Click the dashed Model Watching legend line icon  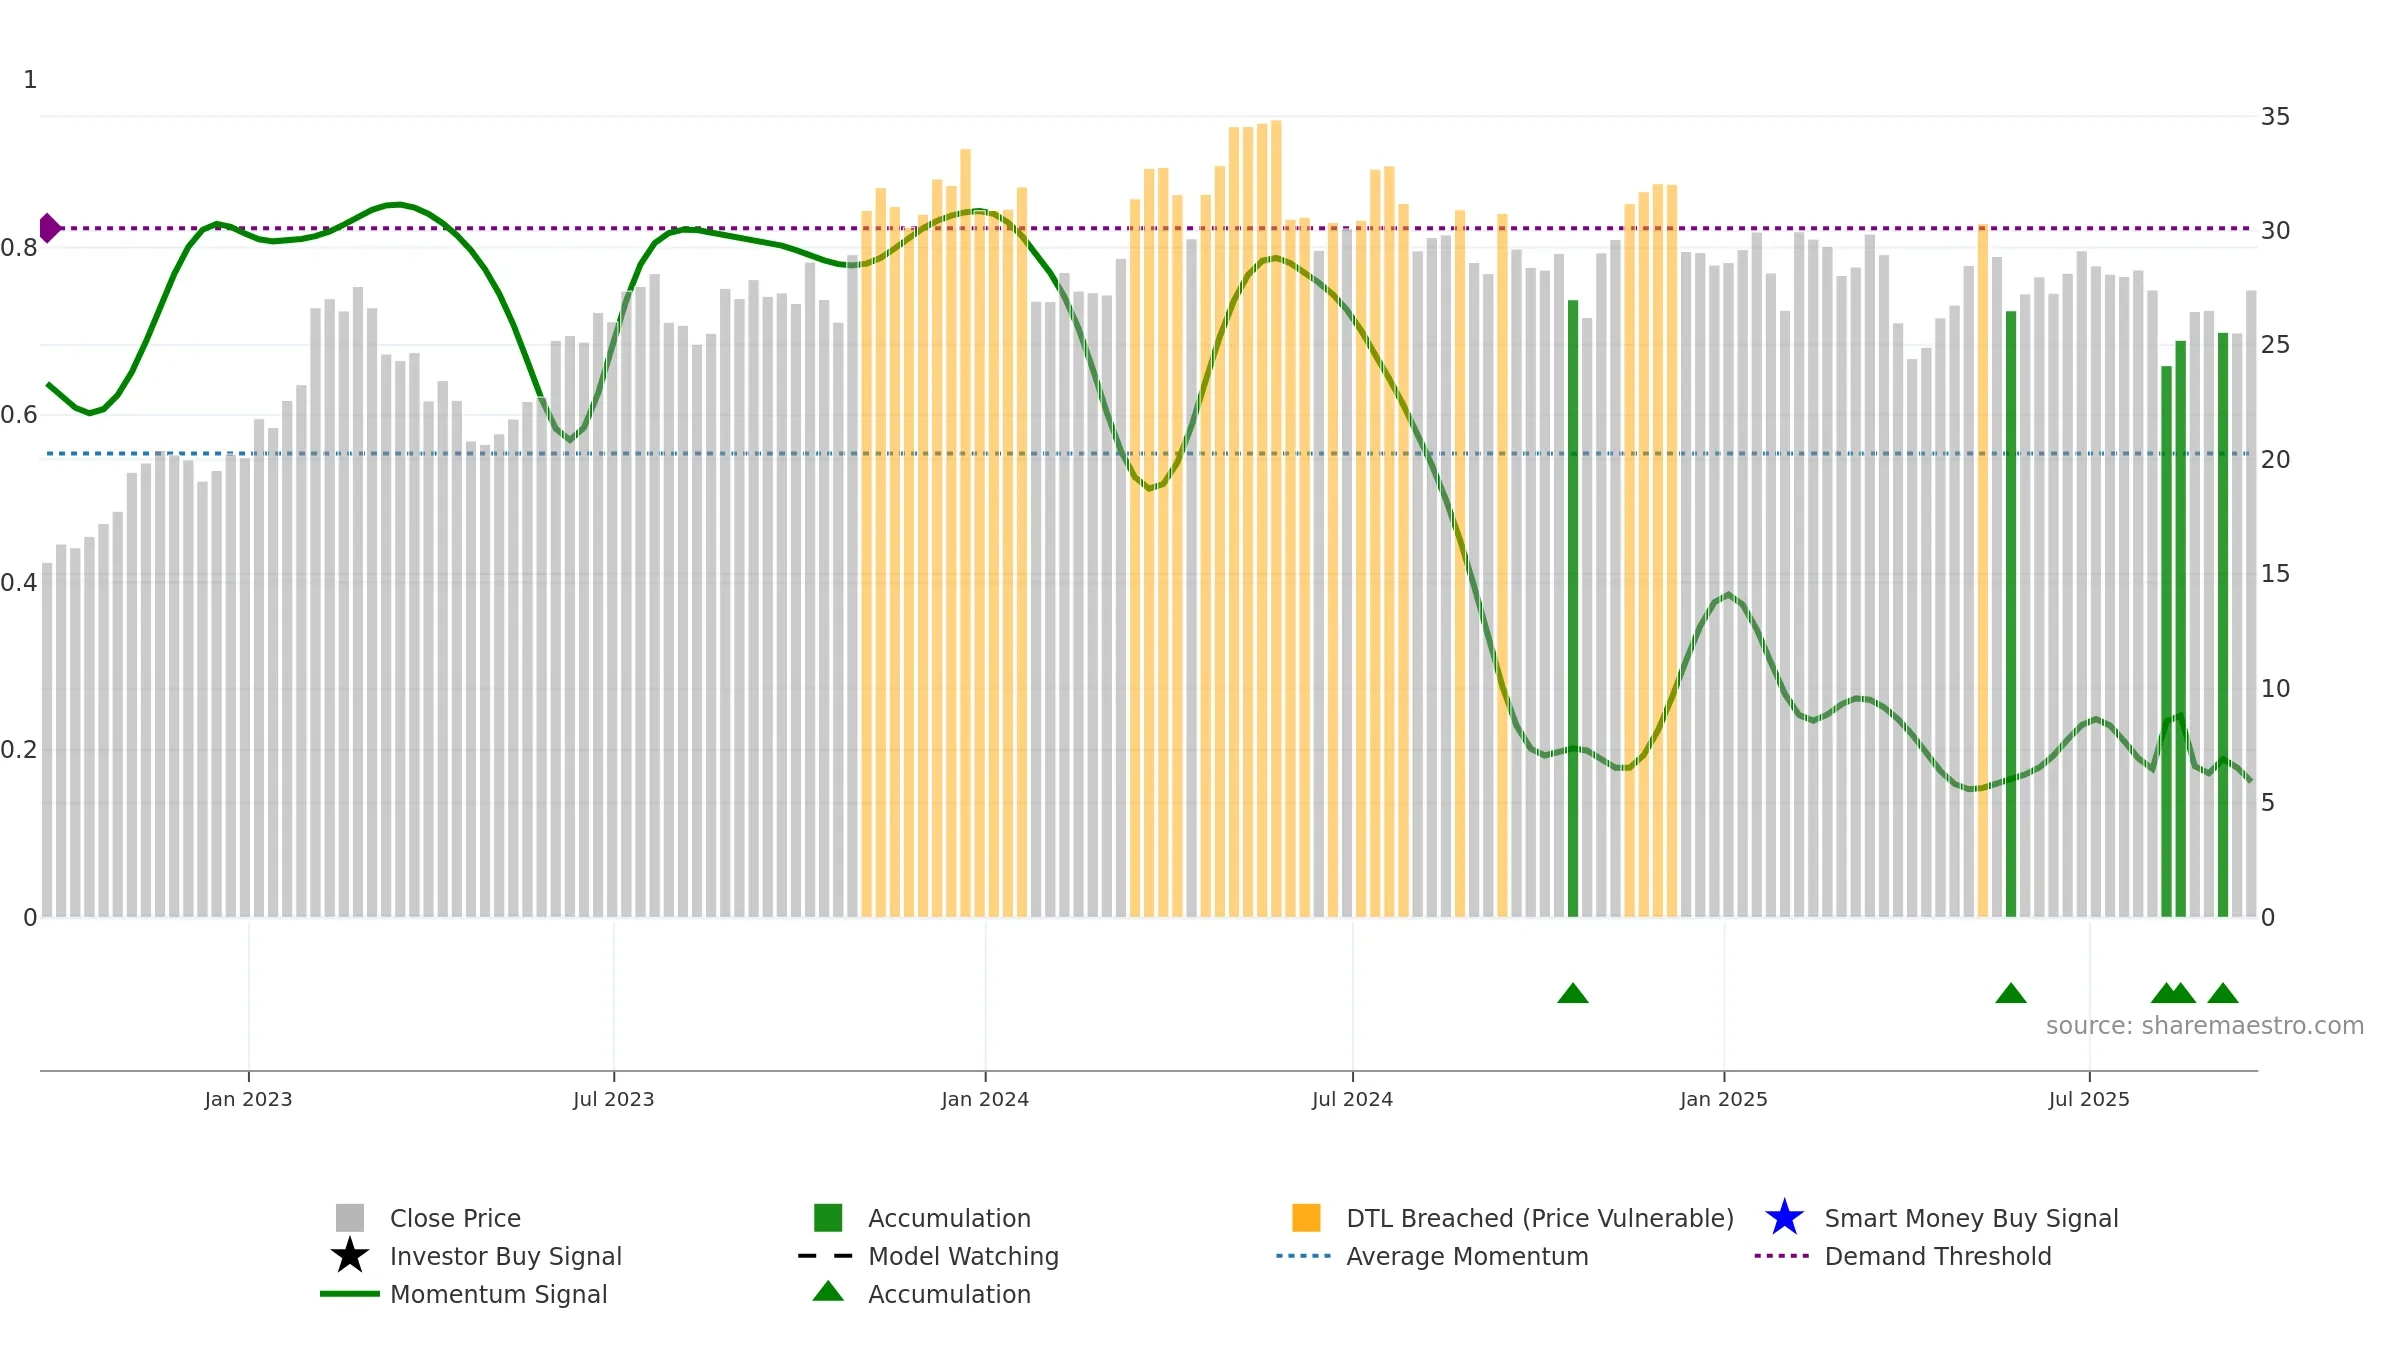click(826, 1256)
